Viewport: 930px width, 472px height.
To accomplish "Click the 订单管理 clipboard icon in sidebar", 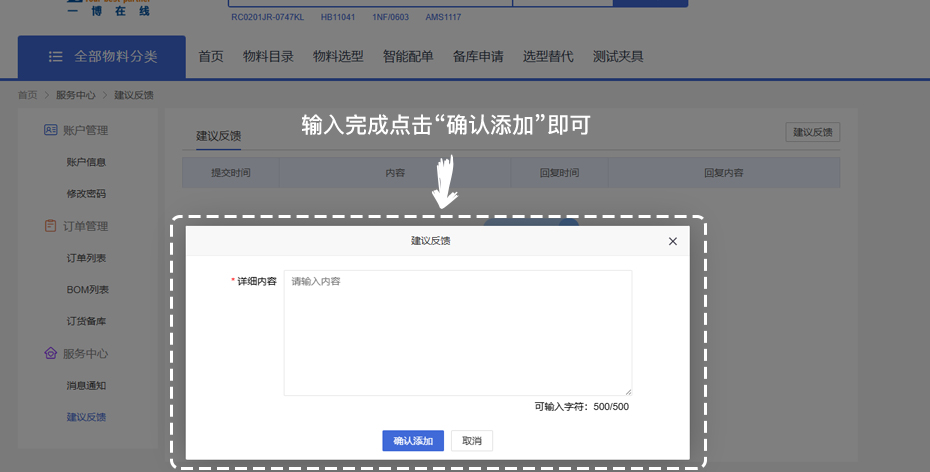I will coord(50,226).
